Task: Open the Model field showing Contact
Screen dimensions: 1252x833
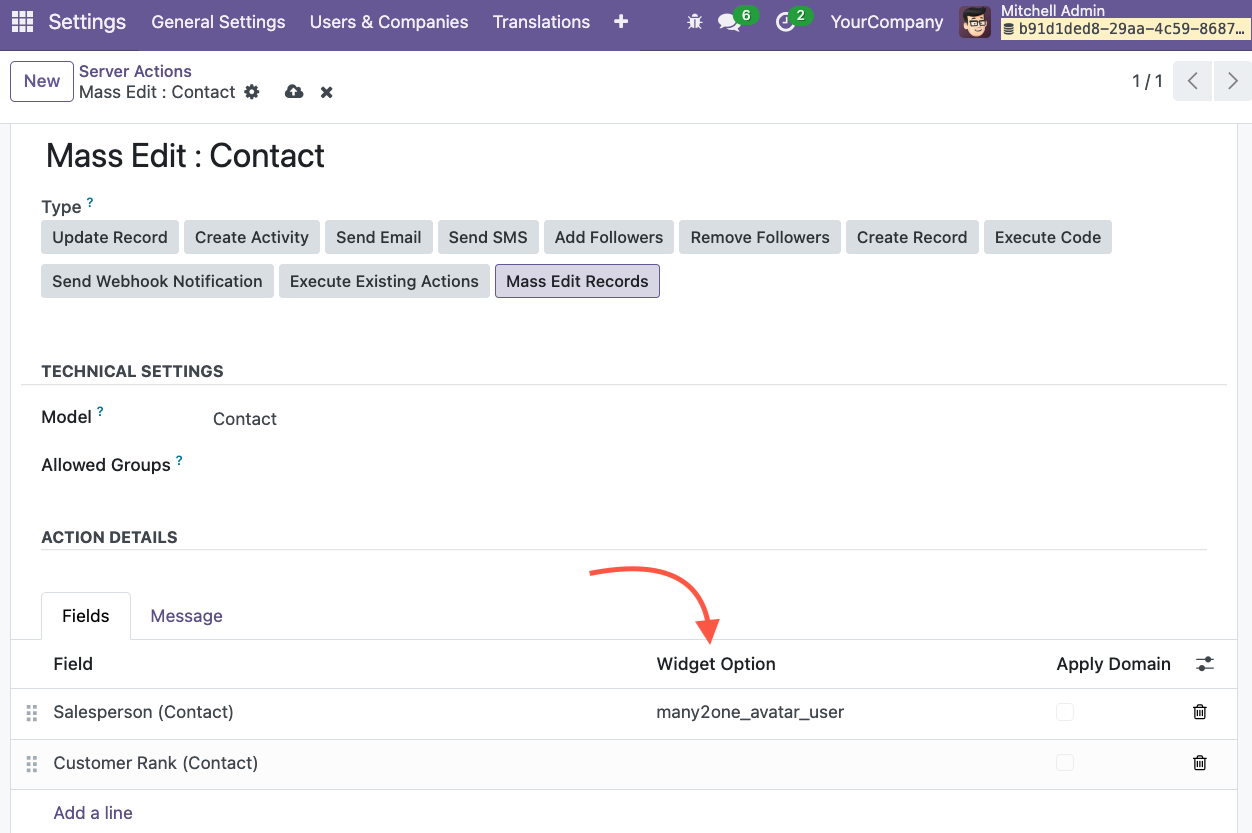Action: click(x=245, y=419)
